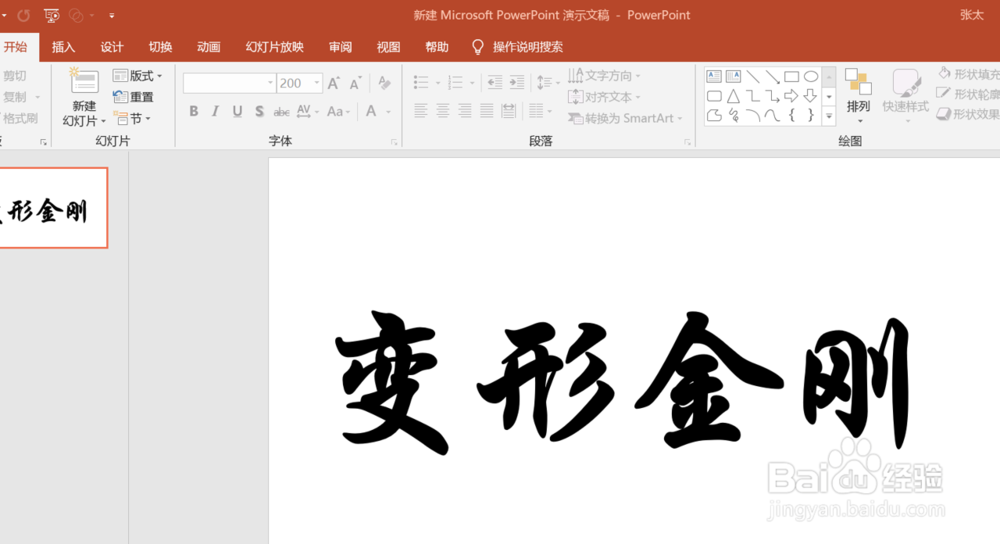The width and height of the screenshot is (1000, 544).
Task: Click the New Slide (新建幻灯片) icon
Action: 84,82
